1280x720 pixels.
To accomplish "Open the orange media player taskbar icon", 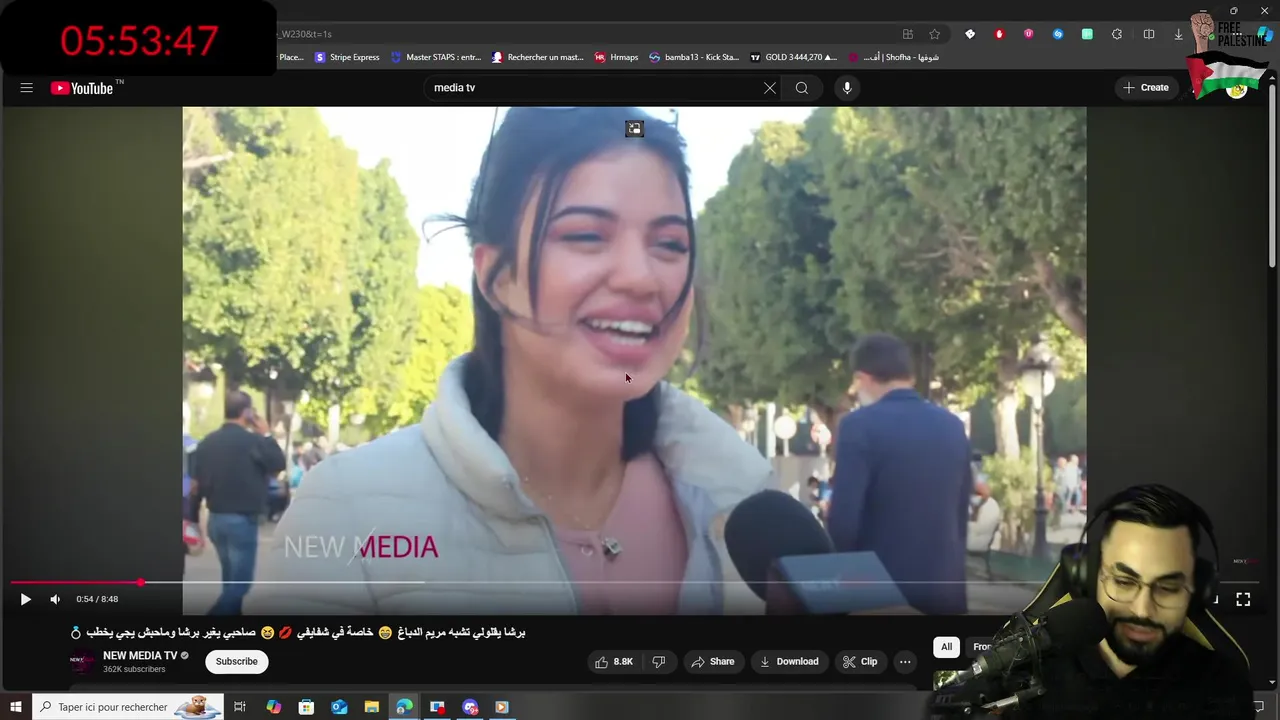I will [502, 707].
